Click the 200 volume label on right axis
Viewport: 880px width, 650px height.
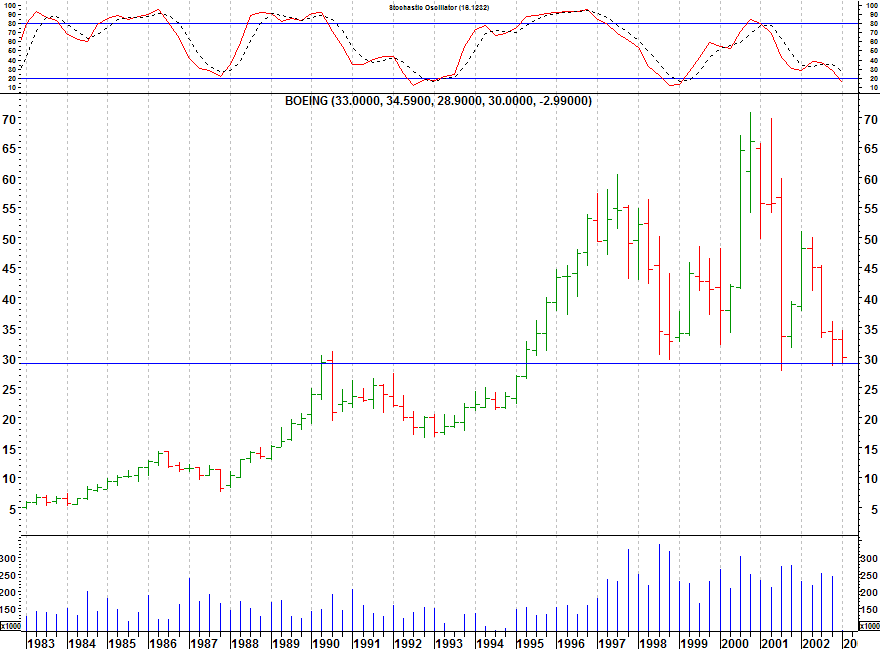tap(869, 593)
